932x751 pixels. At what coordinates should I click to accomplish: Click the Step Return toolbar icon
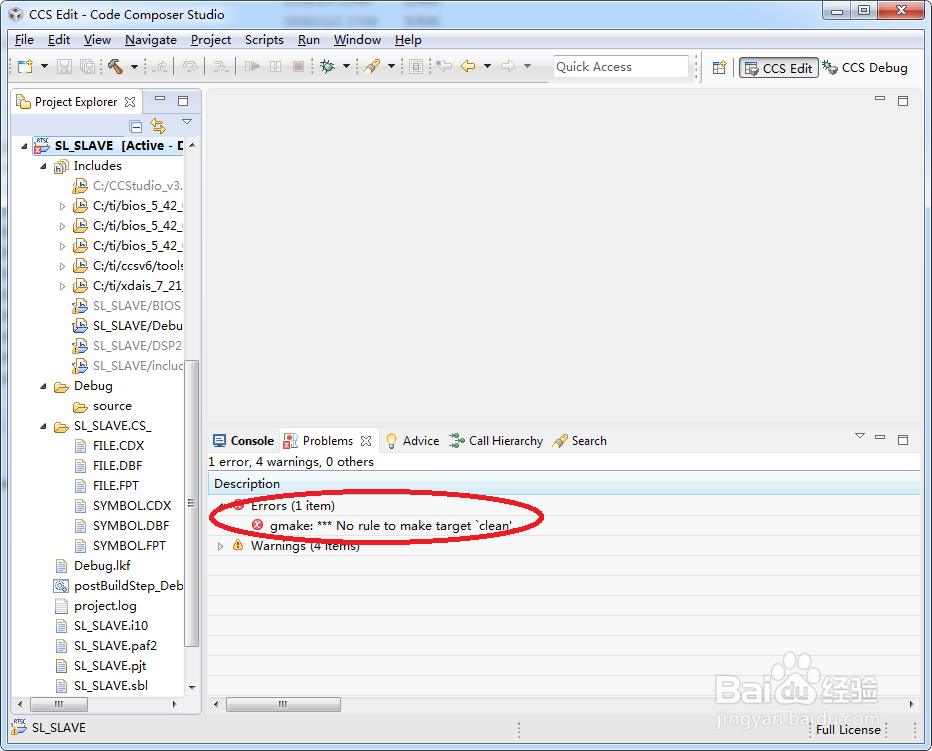[x=221, y=66]
